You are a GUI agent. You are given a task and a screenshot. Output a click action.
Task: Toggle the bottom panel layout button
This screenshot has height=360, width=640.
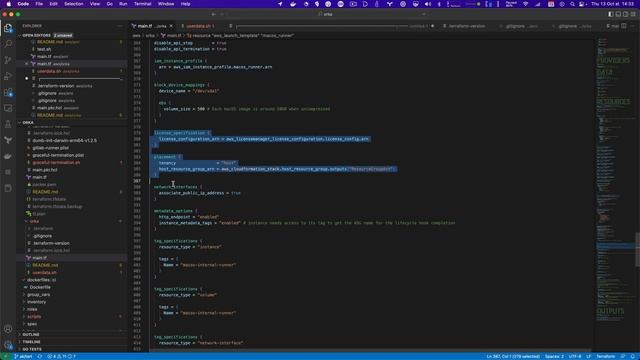[618, 14]
